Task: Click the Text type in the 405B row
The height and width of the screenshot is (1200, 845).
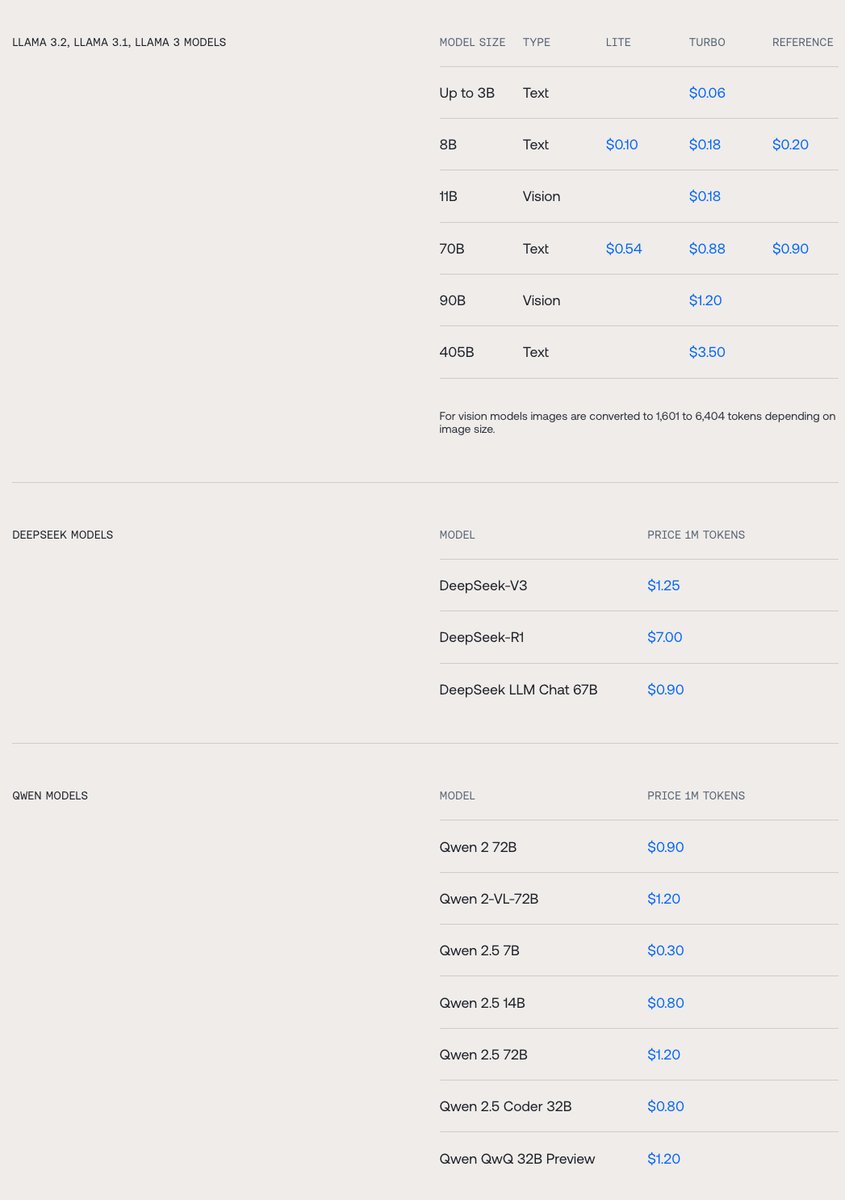Action: 535,352
